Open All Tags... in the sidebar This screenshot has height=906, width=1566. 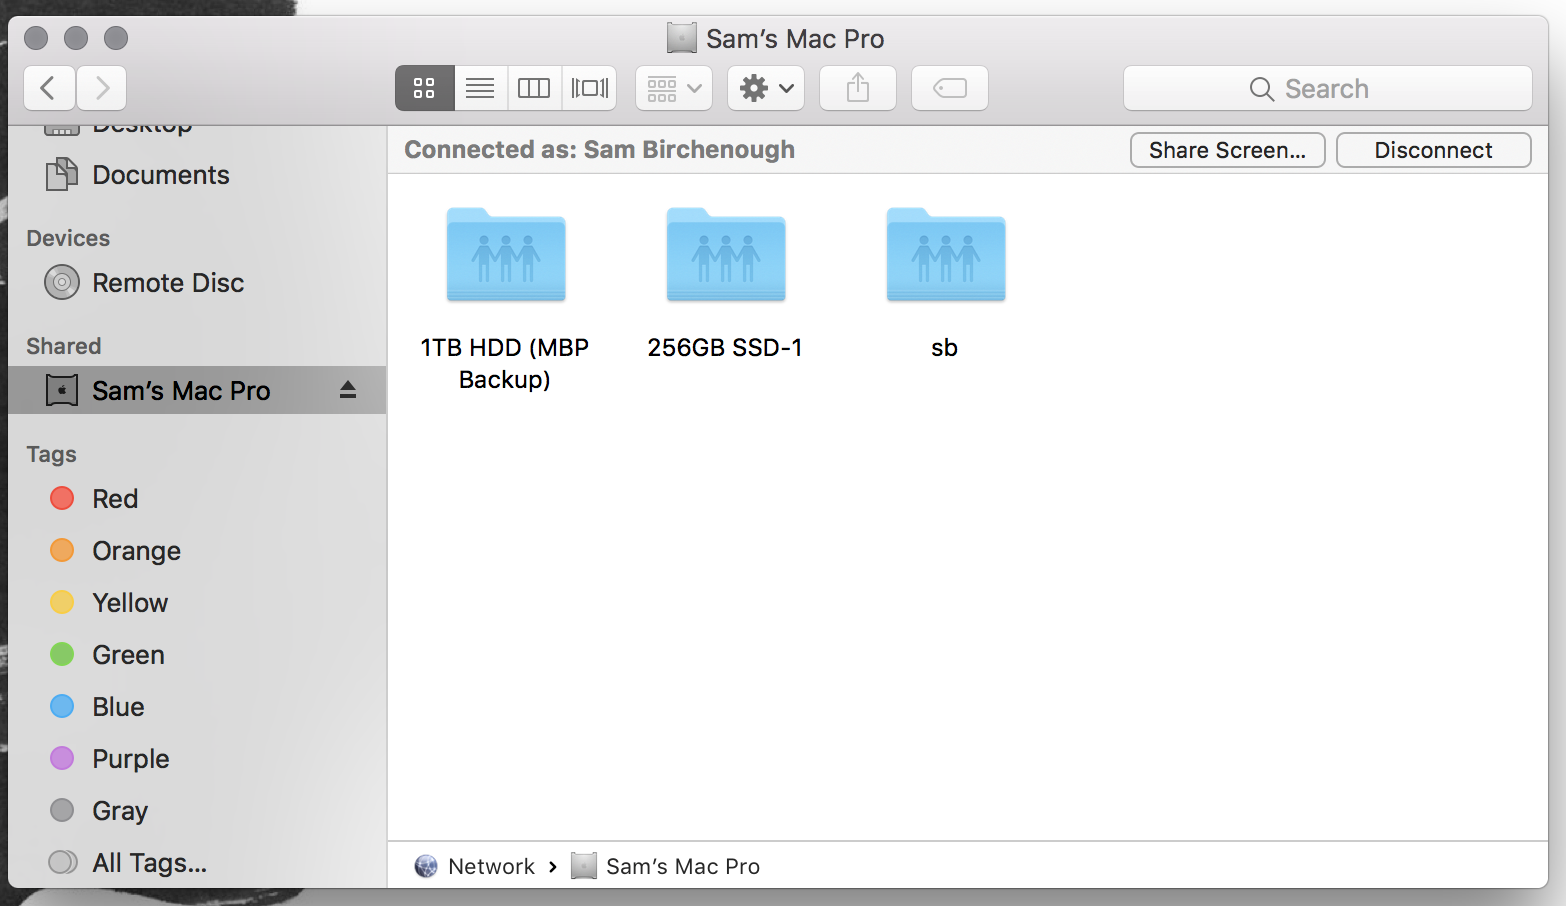click(x=197, y=862)
